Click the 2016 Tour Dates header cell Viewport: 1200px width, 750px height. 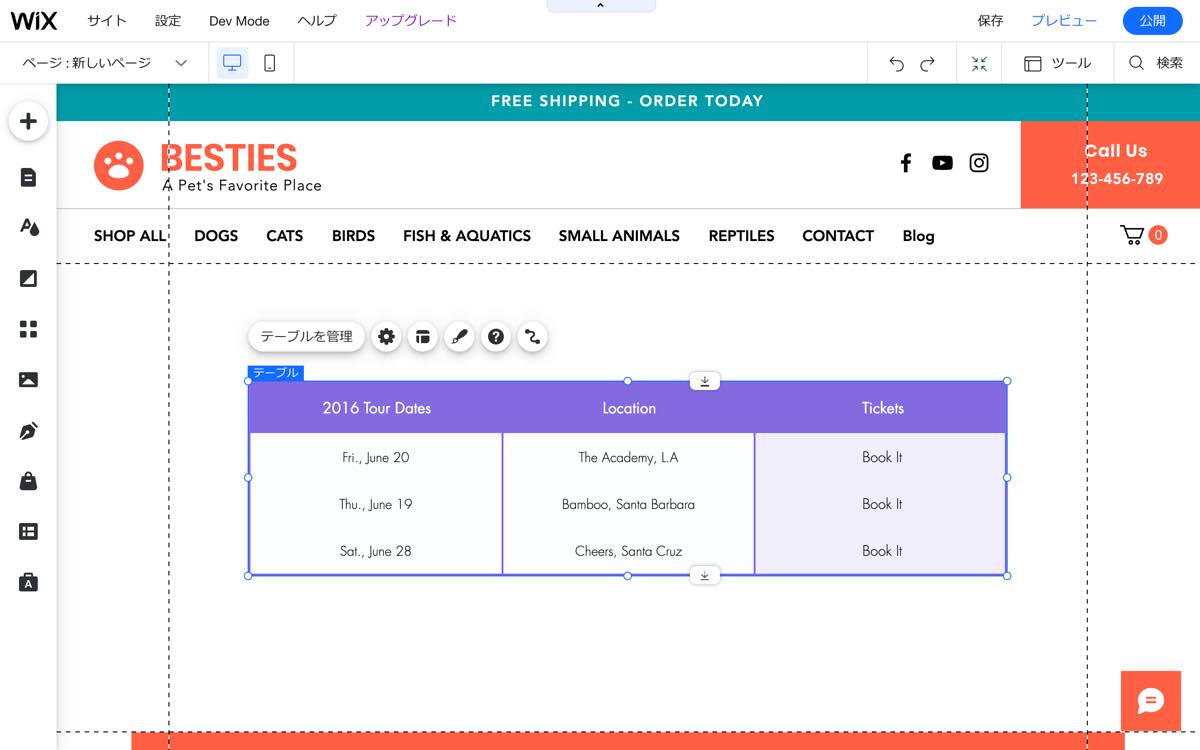(376, 408)
